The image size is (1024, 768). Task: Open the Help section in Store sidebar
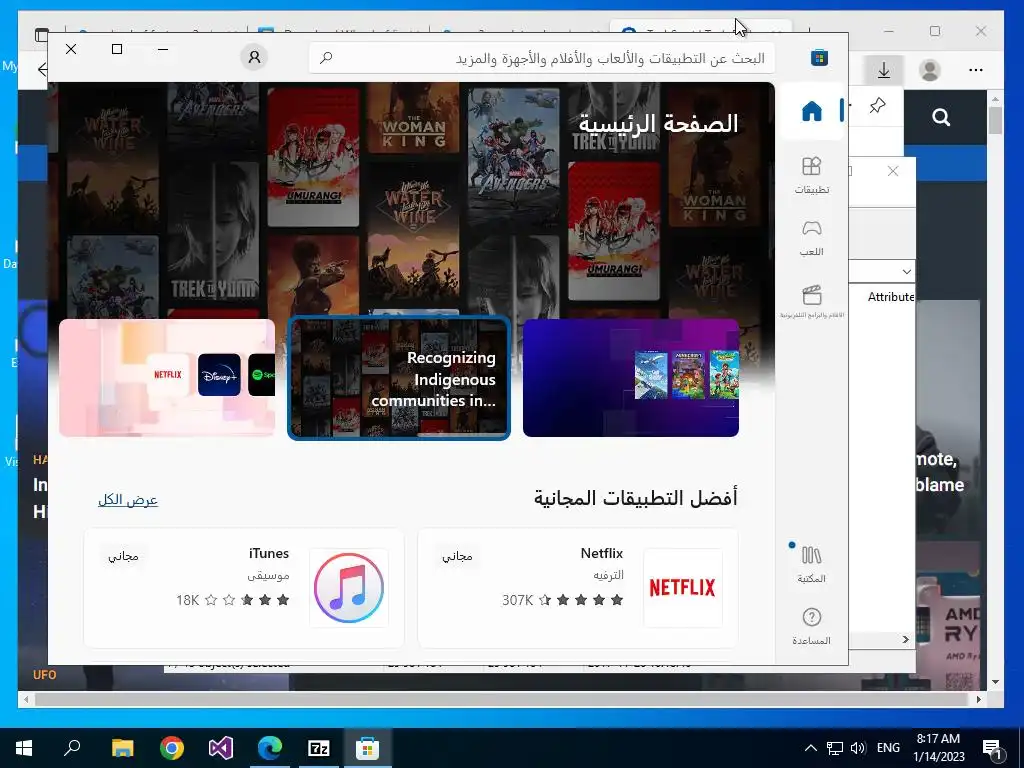[812, 626]
